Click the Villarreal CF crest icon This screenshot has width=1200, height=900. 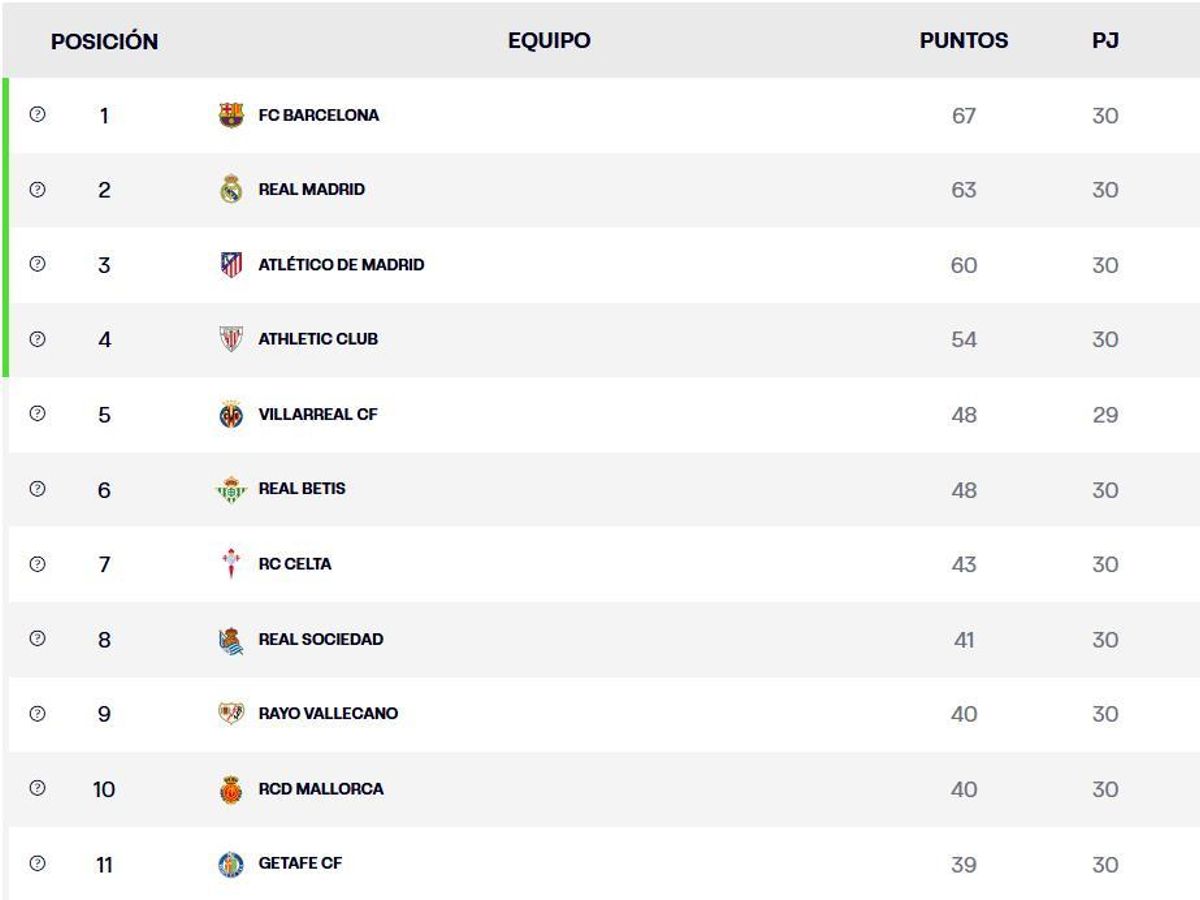pos(231,414)
